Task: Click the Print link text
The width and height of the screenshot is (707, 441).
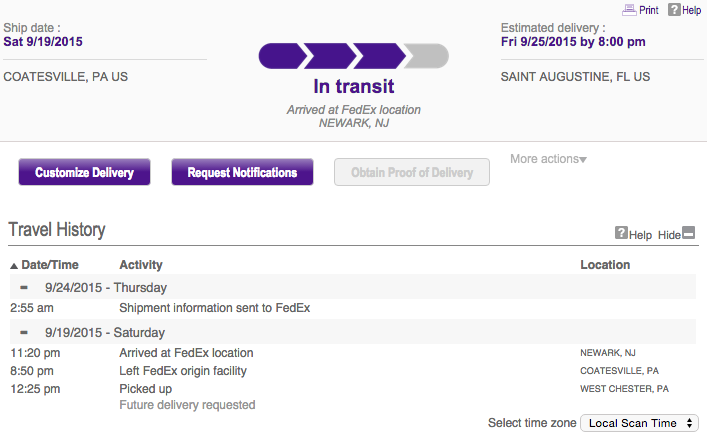Action: point(649,10)
